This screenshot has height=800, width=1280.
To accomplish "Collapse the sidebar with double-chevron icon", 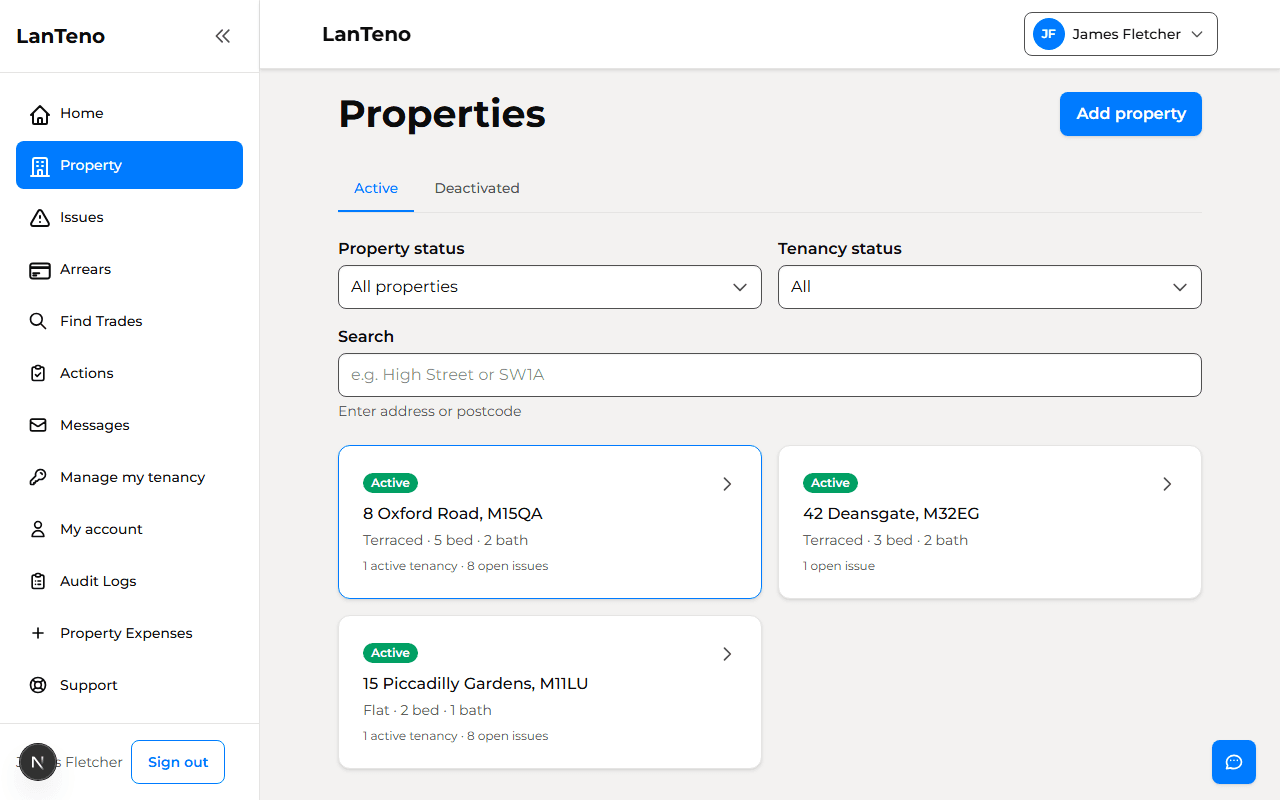I will [223, 36].
